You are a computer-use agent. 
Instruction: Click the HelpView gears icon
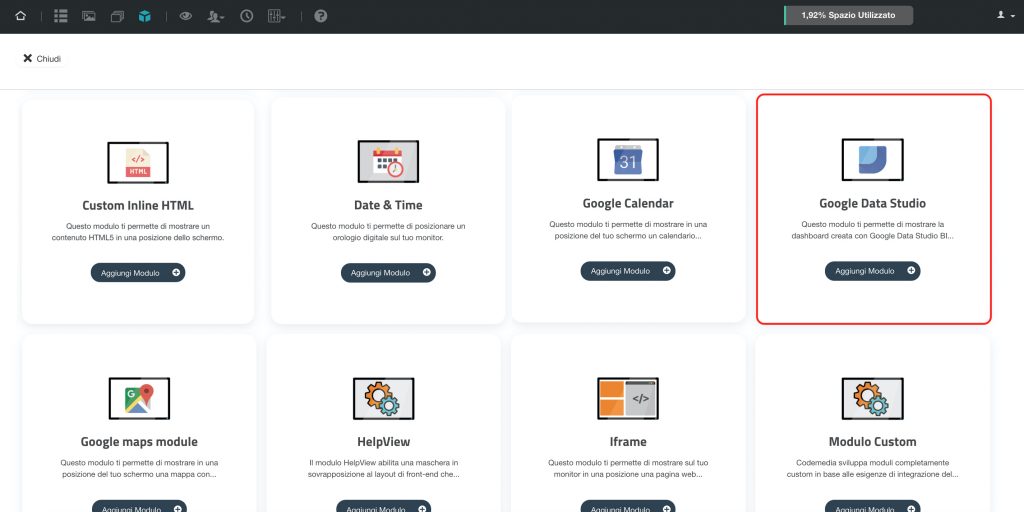pyautogui.click(x=383, y=398)
